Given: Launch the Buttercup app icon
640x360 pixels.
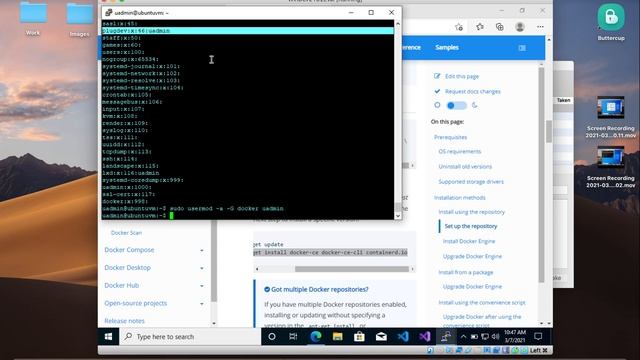Looking at the screenshot, I should tap(611, 18).
